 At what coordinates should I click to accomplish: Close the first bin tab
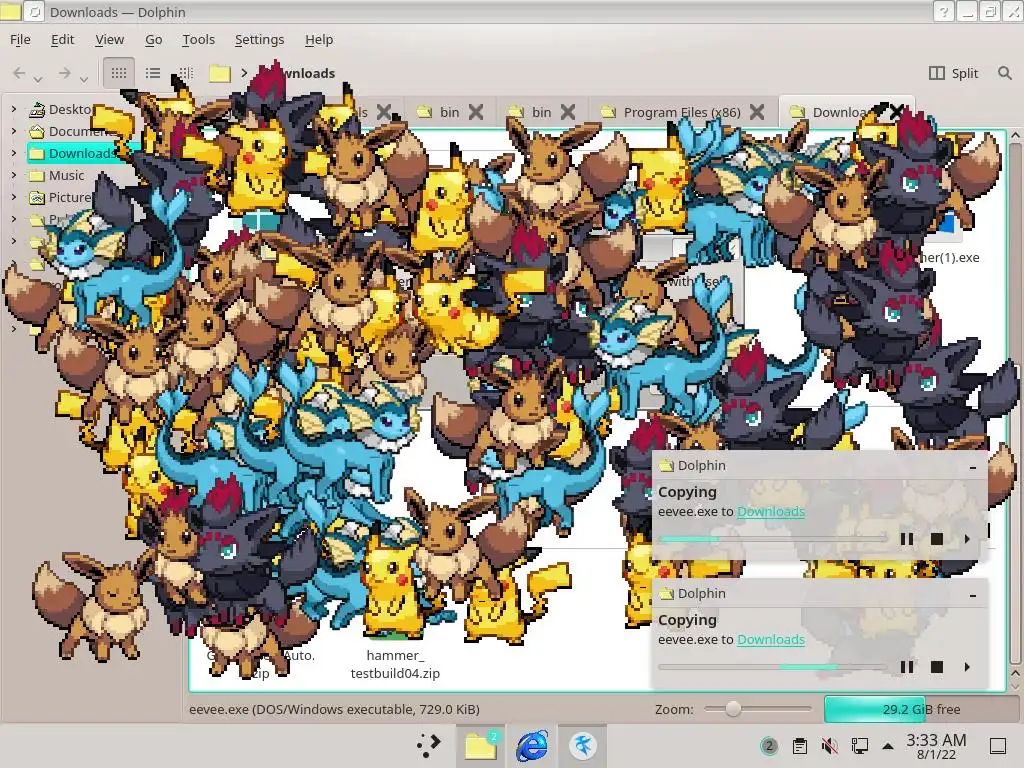point(476,112)
